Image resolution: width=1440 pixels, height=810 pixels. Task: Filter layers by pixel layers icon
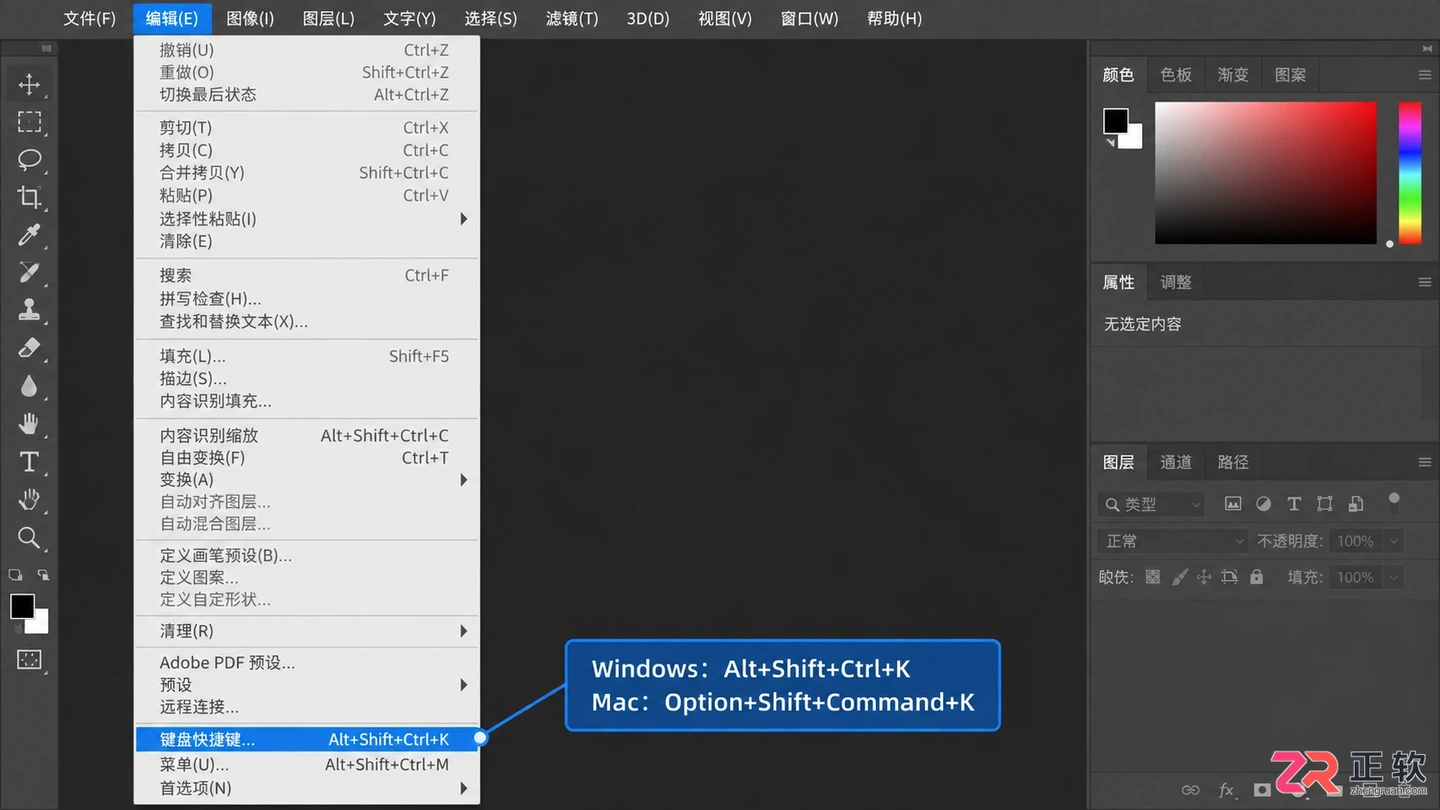point(1233,504)
